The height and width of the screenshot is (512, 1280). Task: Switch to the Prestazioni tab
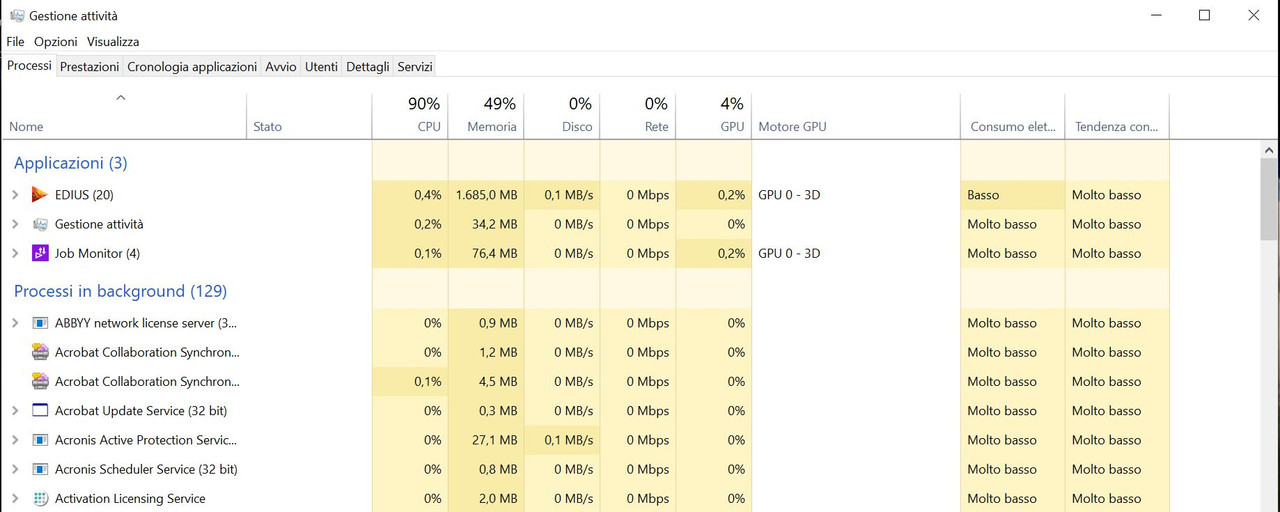tap(89, 67)
